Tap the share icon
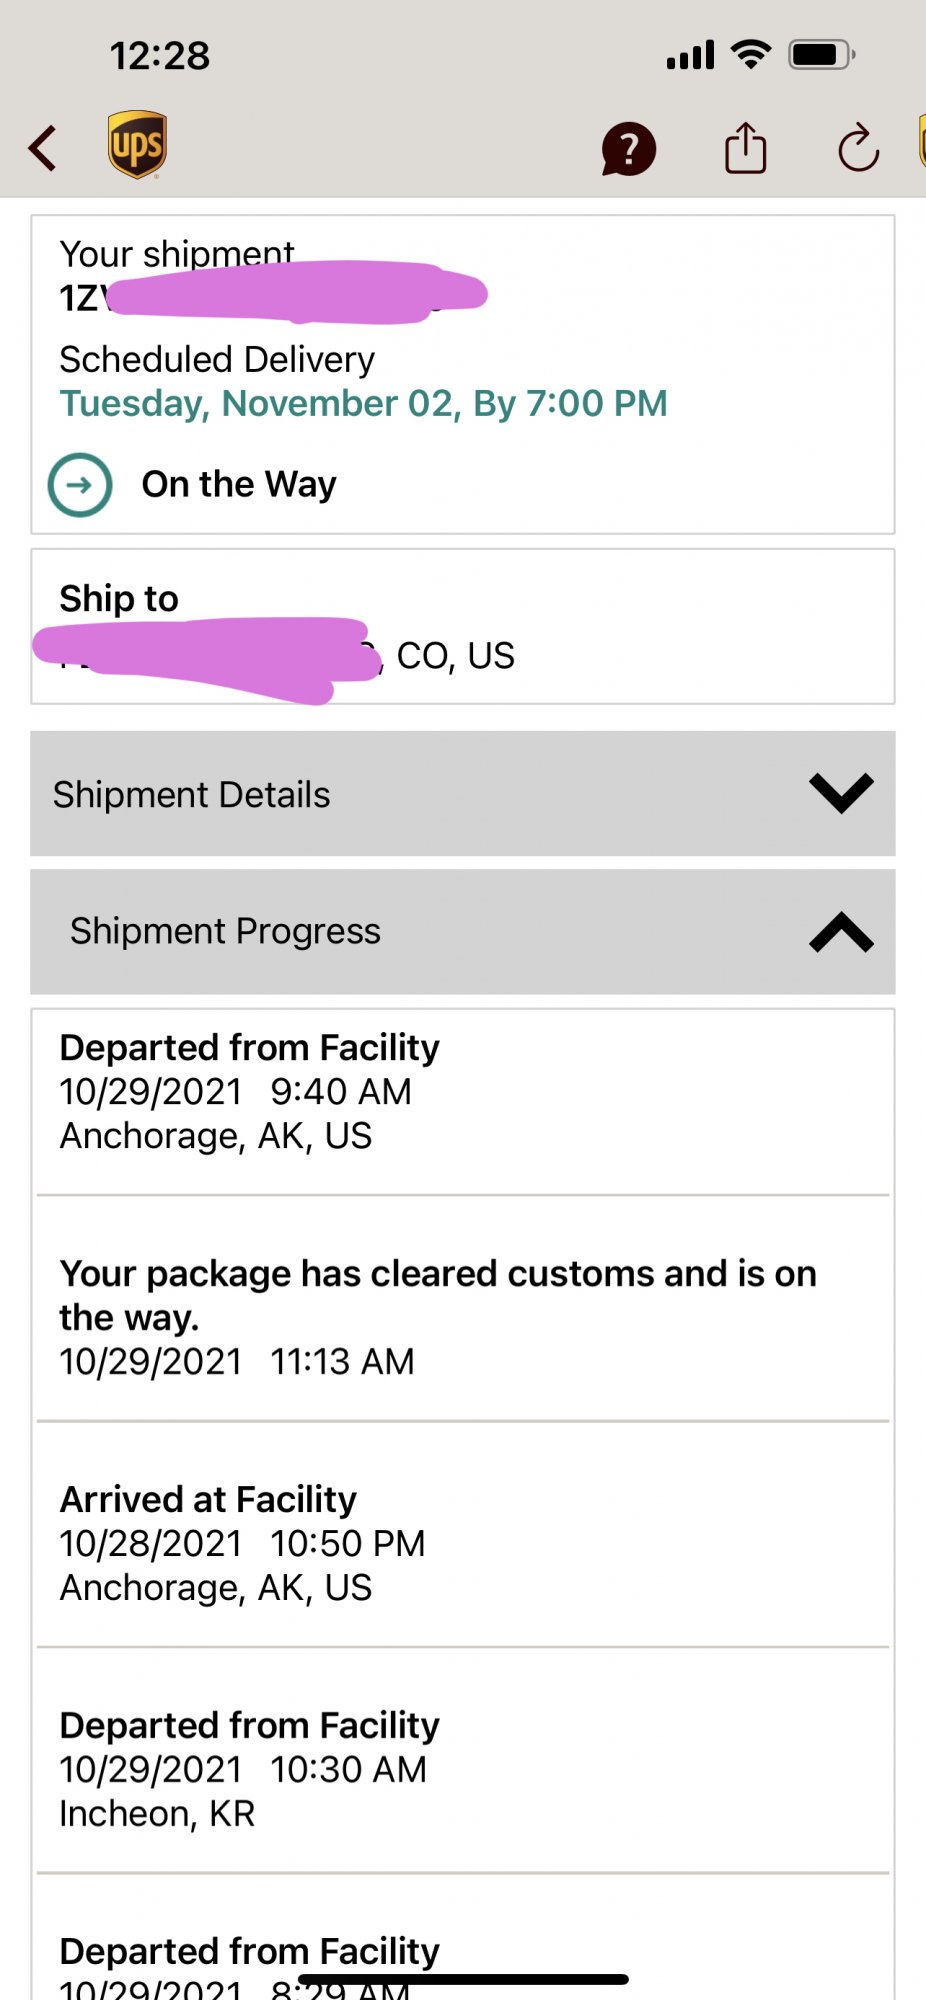This screenshot has width=926, height=2000. click(x=745, y=149)
